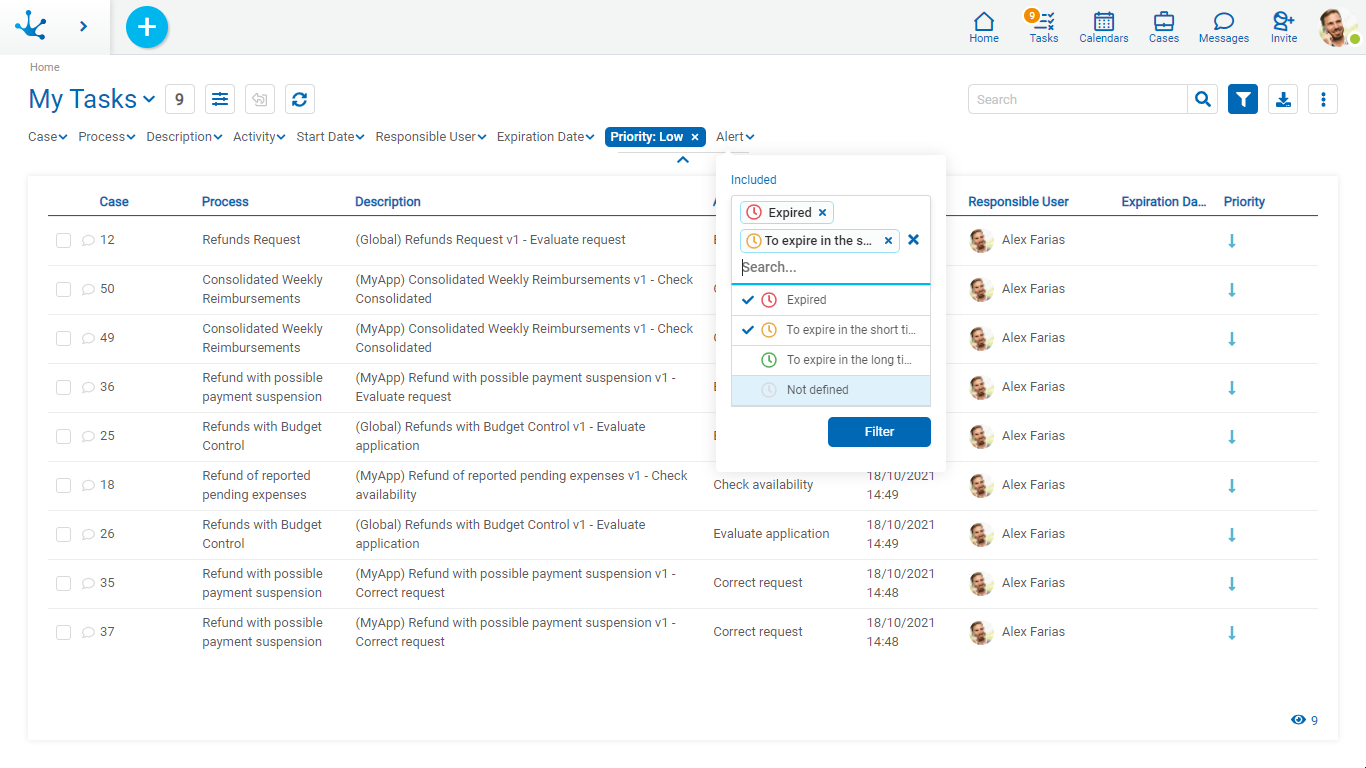Click the download export icon

pos(1283,99)
